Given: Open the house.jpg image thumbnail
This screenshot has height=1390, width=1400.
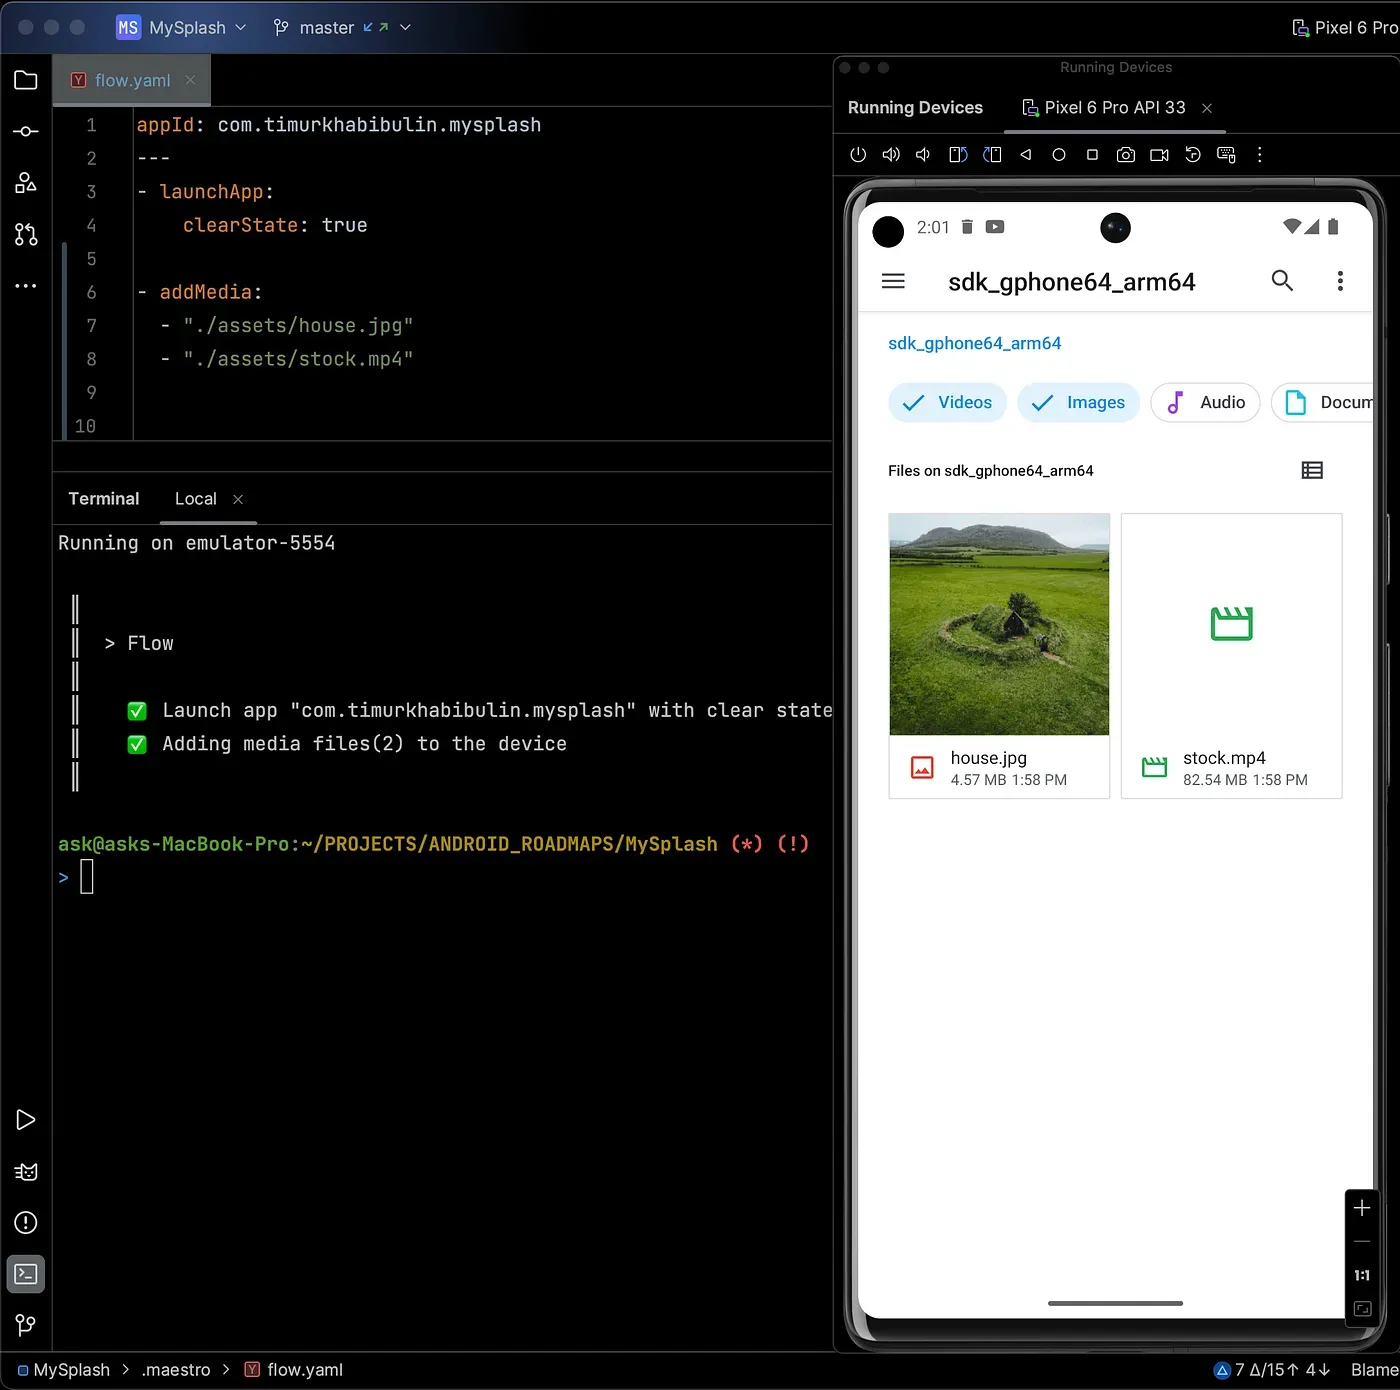Looking at the screenshot, I should (x=999, y=624).
